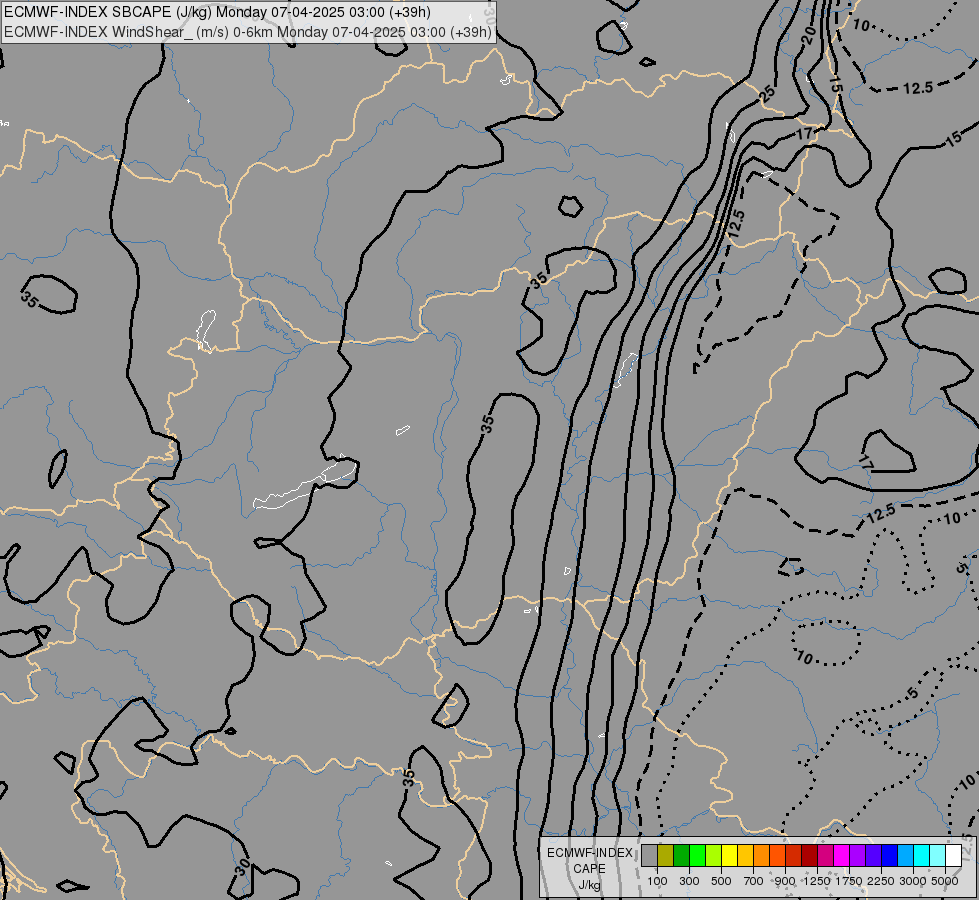
Task: Click the ECMWF-INDEX label inside the legend
Action: [589, 853]
